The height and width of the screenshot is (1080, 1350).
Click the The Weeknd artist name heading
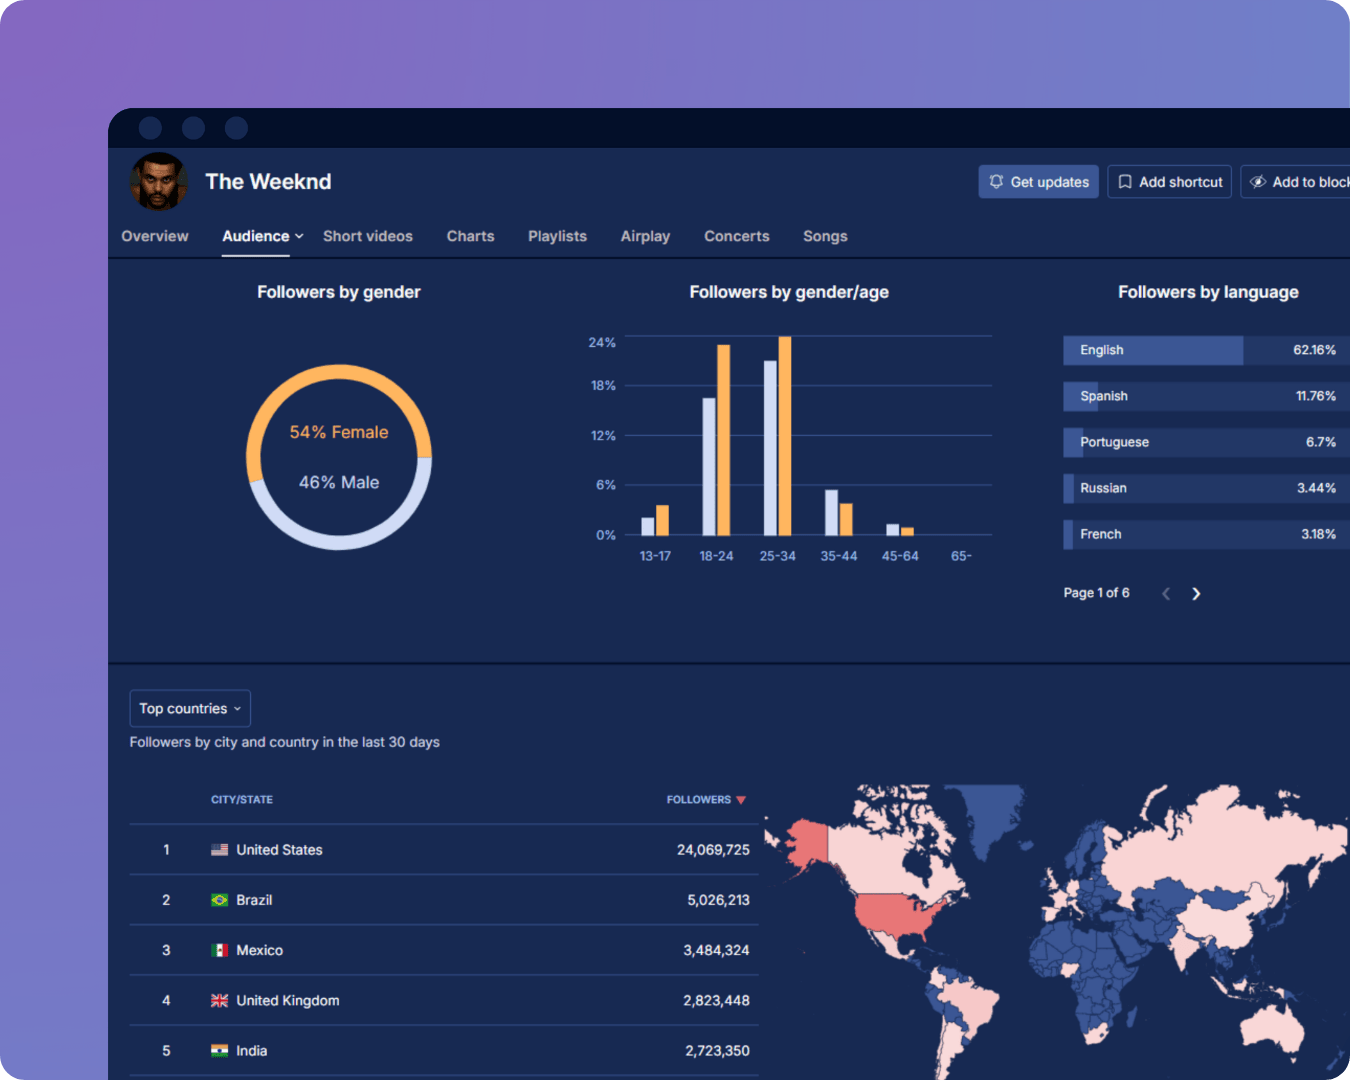[268, 181]
